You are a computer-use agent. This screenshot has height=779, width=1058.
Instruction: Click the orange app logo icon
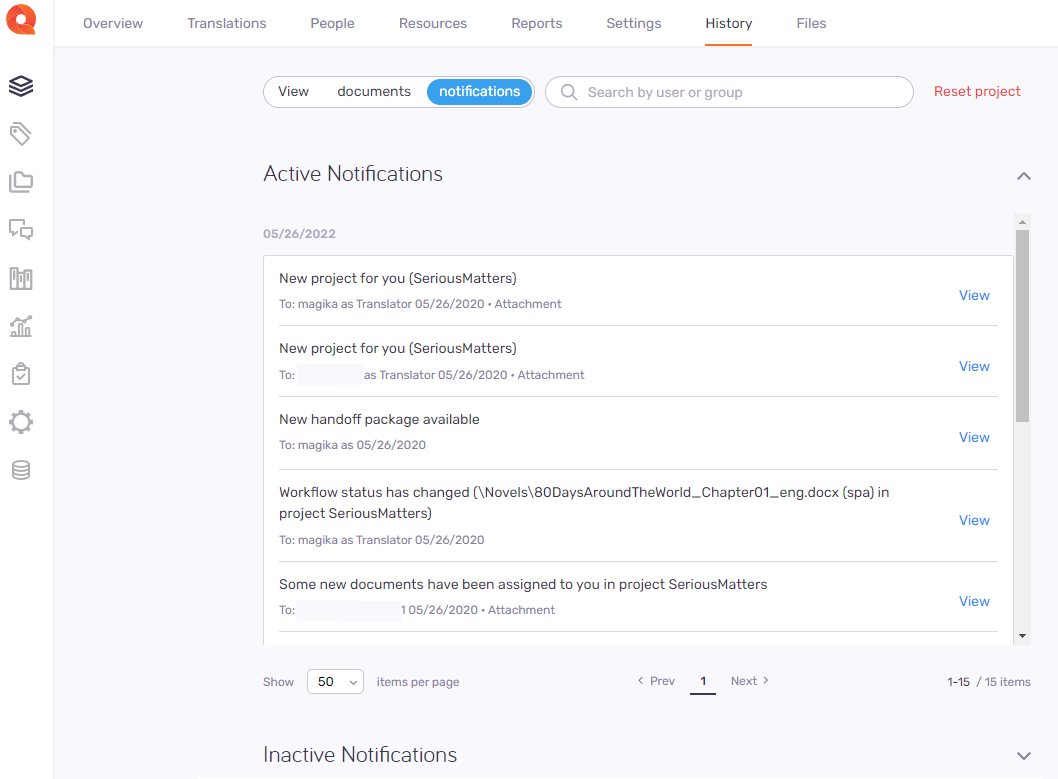click(21, 21)
